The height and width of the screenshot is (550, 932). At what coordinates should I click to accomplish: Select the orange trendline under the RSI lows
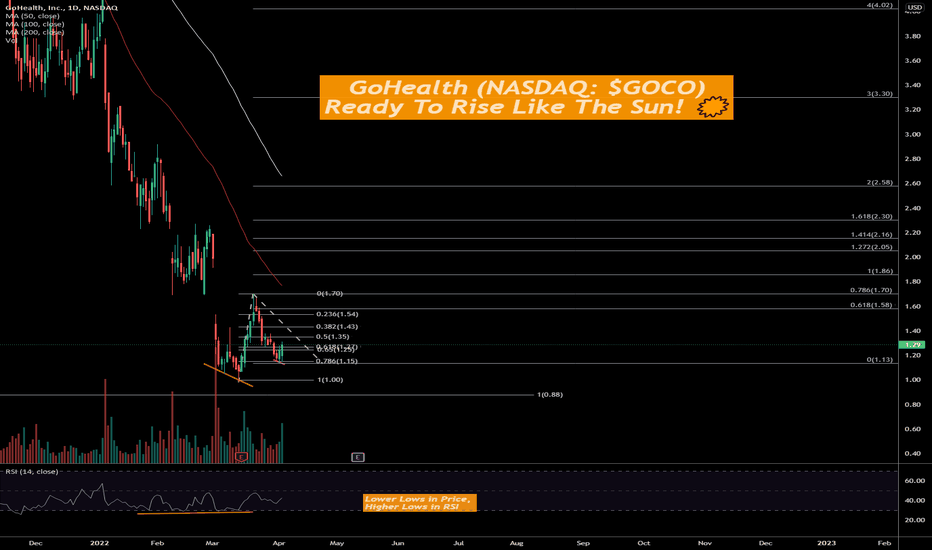point(195,513)
